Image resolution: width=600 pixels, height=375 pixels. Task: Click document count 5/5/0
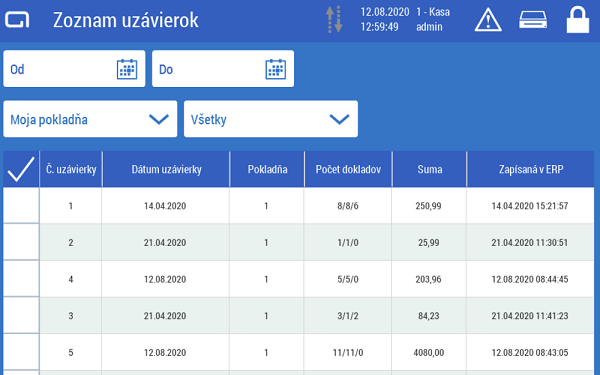(348, 279)
